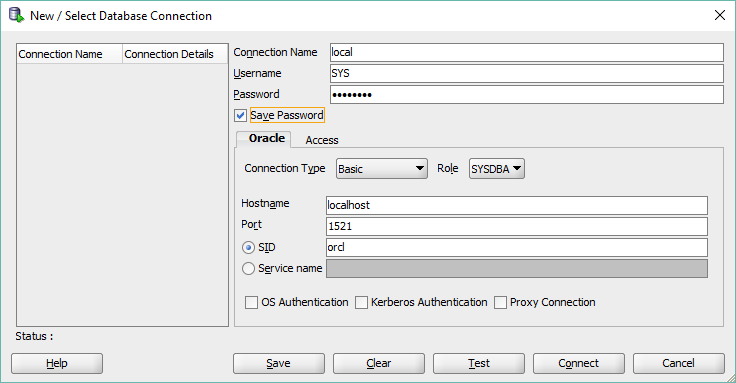Open the Role dropdown showing SYSDBA
736x383 pixels.
tap(497, 169)
